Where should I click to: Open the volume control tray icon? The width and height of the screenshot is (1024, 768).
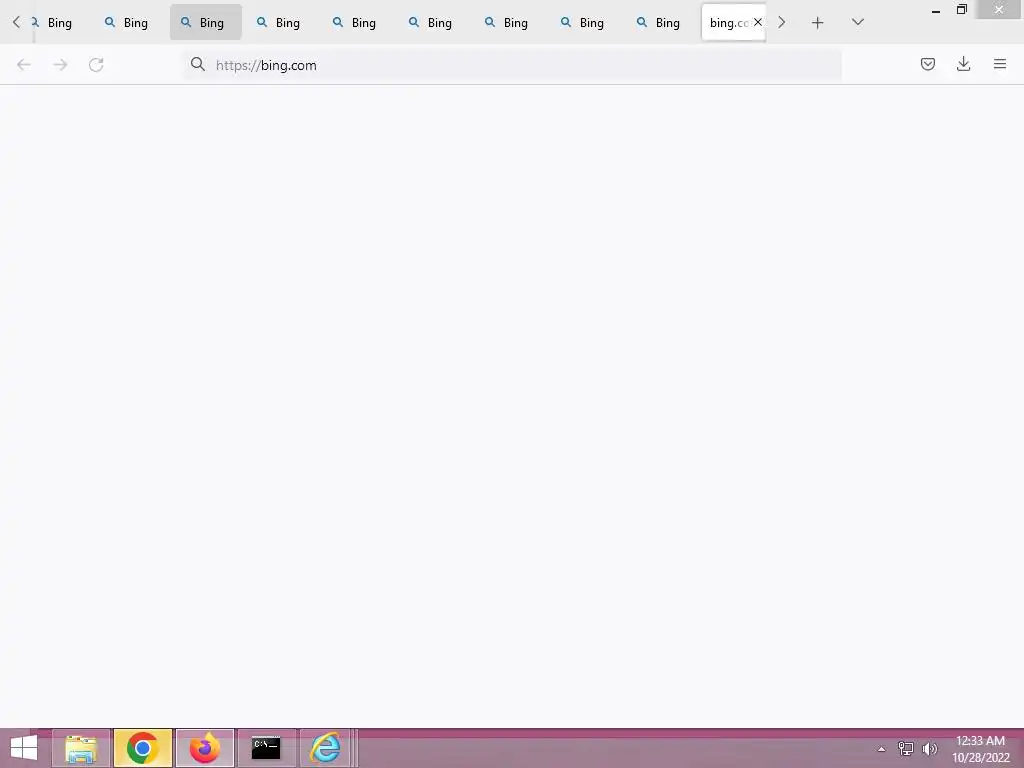(929, 749)
